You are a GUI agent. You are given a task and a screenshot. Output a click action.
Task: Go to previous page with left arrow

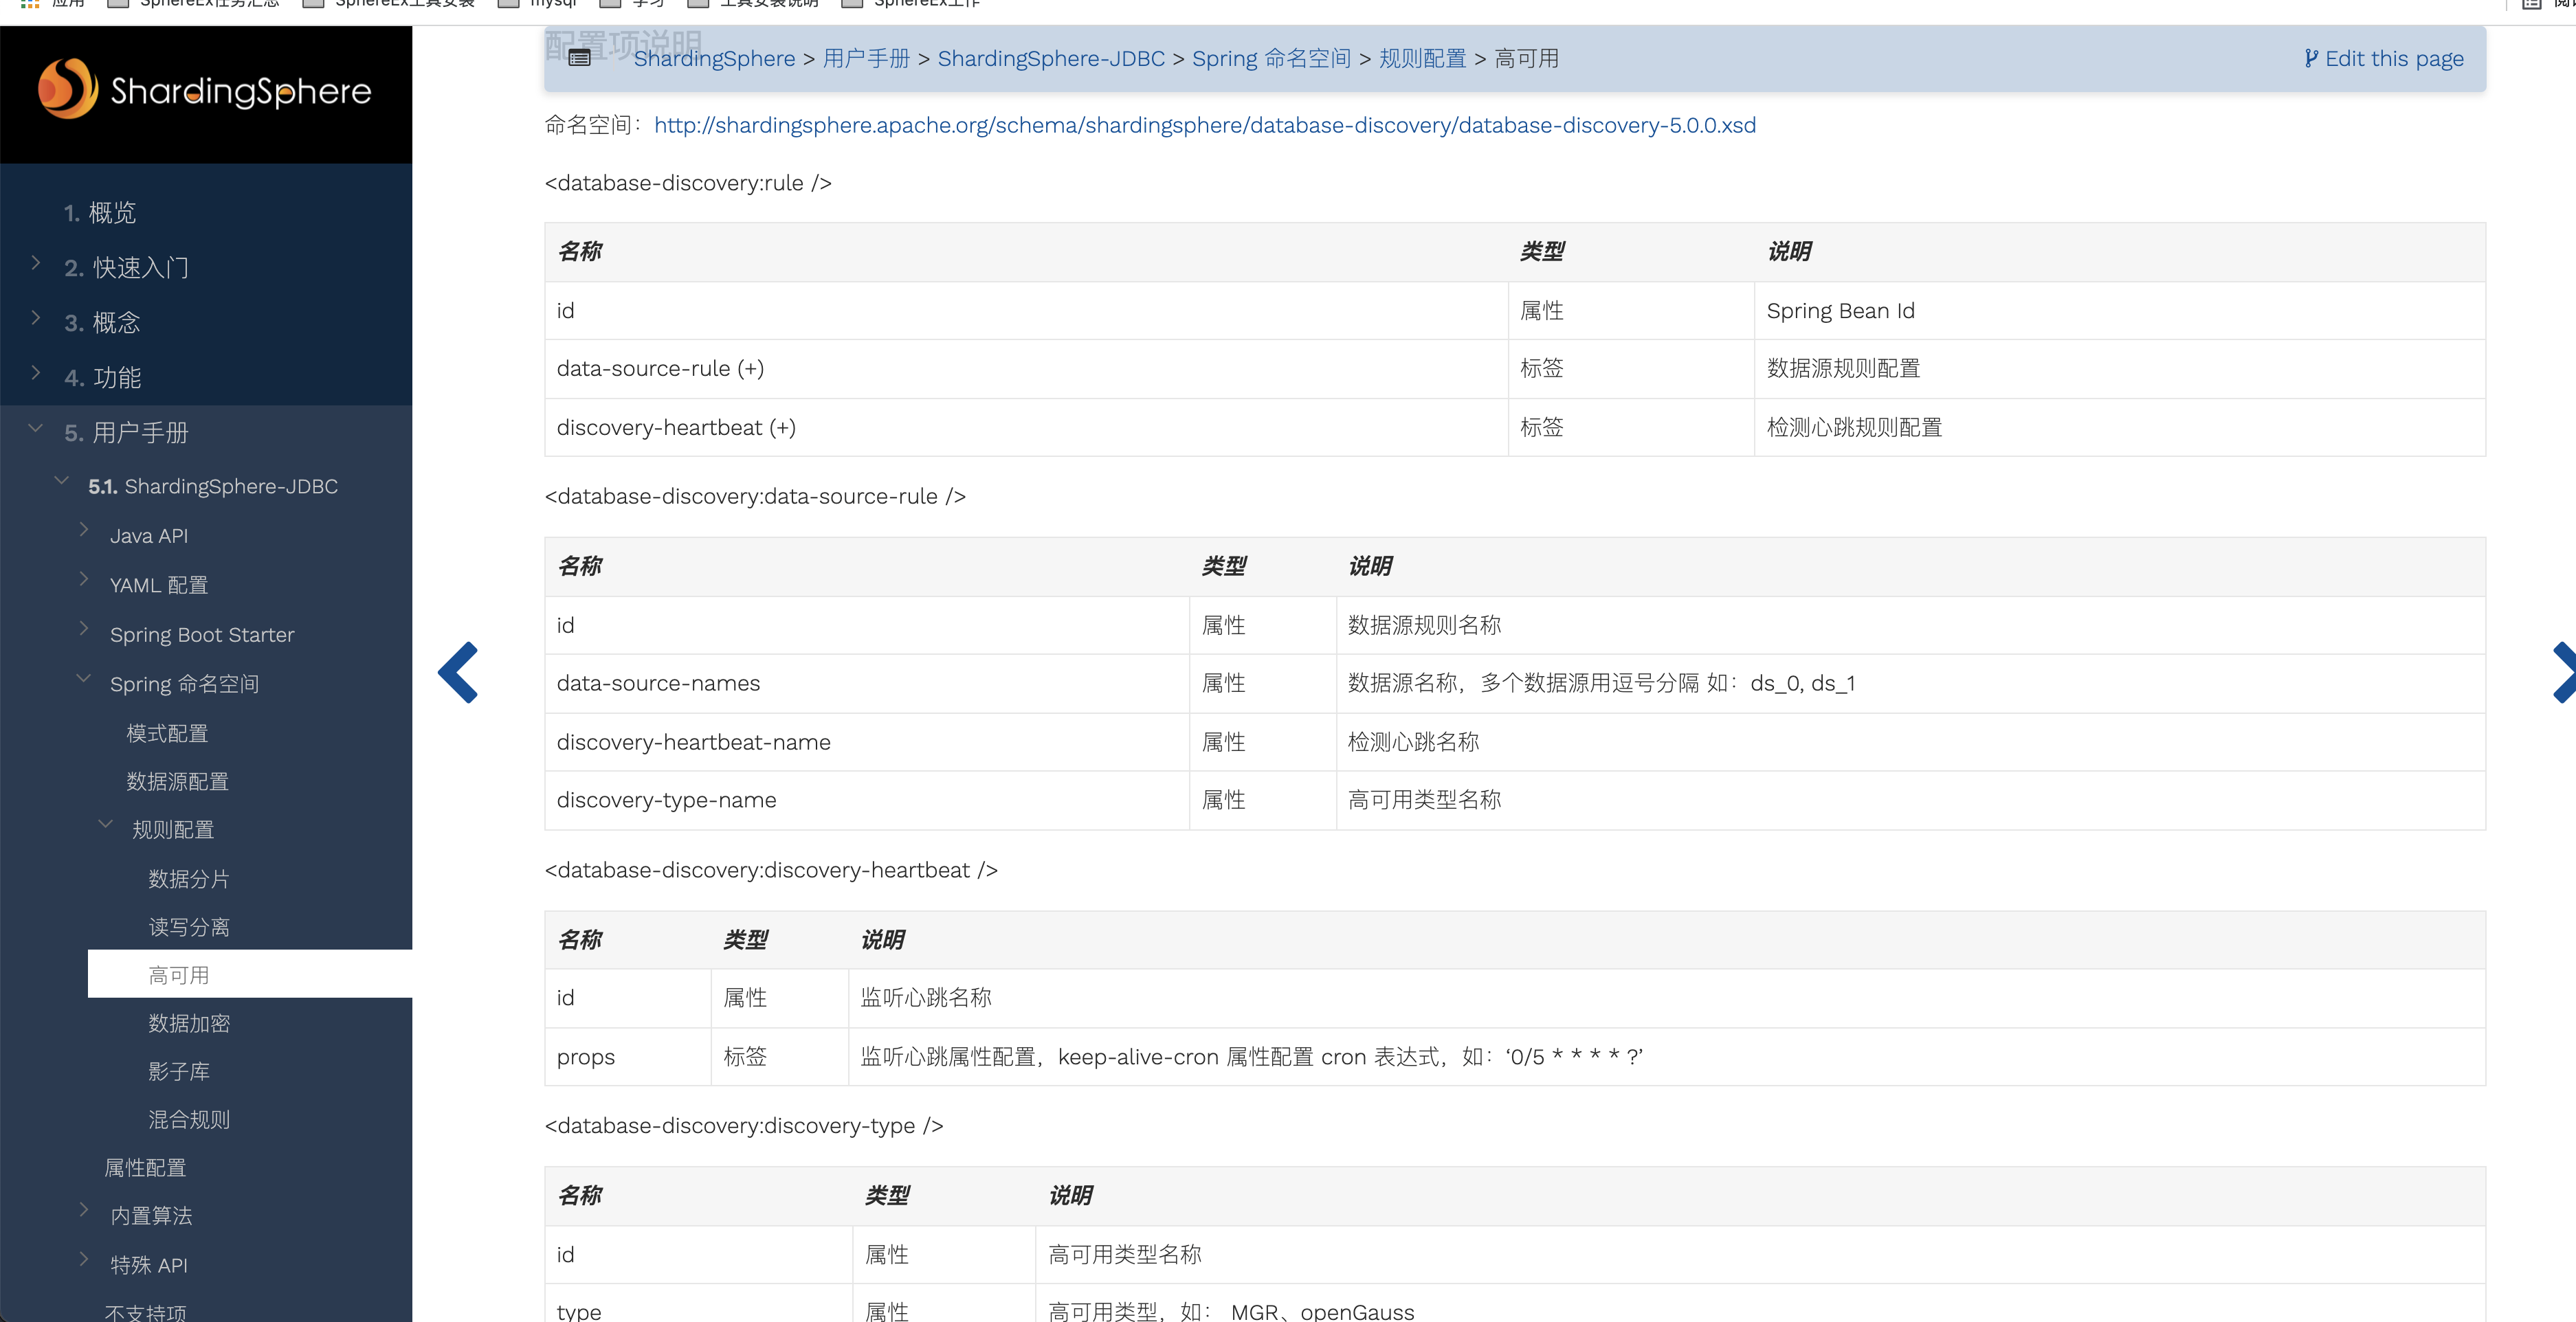(459, 672)
